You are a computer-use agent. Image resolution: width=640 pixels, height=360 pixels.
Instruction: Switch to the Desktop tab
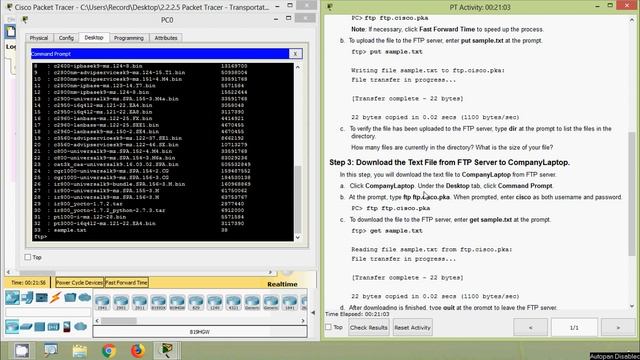click(x=94, y=38)
